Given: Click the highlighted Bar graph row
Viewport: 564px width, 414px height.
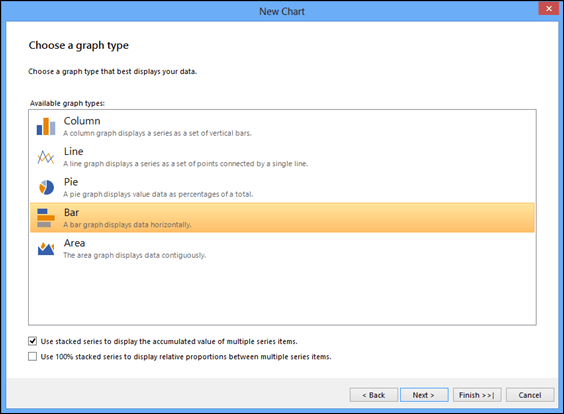Looking at the screenshot, I should coord(282,218).
